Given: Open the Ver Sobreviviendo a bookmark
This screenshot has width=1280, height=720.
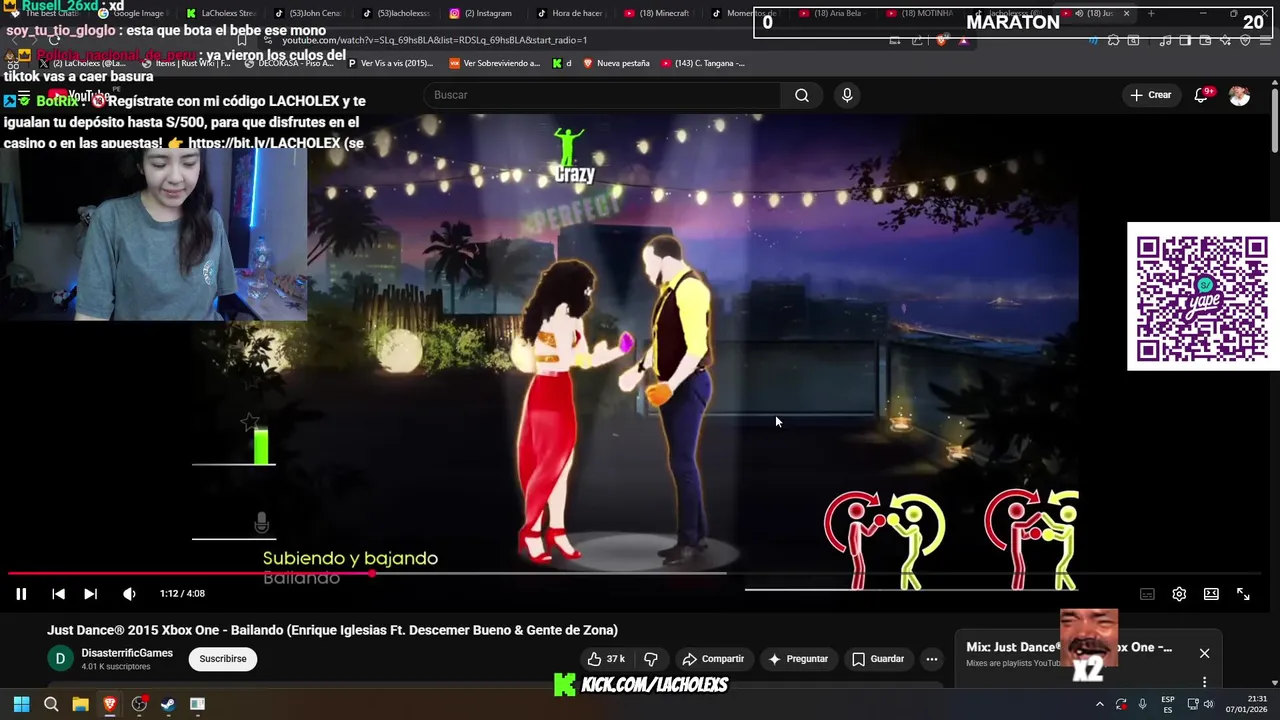Looking at the screenshot, I should 494,63.
